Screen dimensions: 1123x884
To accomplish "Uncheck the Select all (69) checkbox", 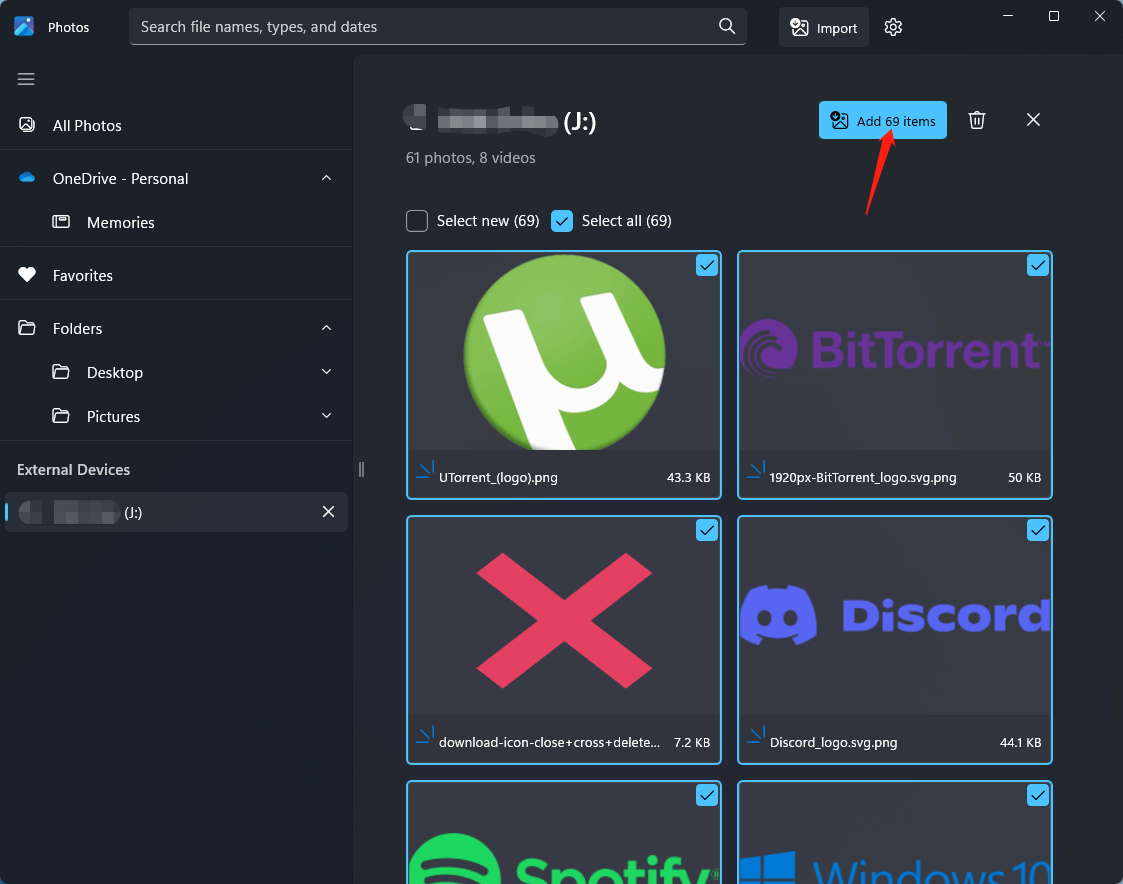I will 562,221.
